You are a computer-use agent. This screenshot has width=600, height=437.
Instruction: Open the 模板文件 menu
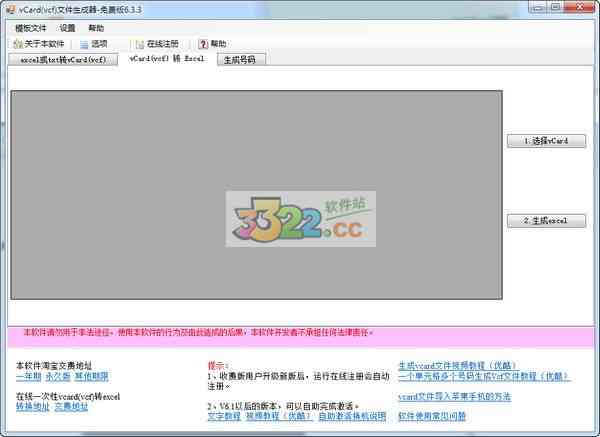tap(30, 28)
